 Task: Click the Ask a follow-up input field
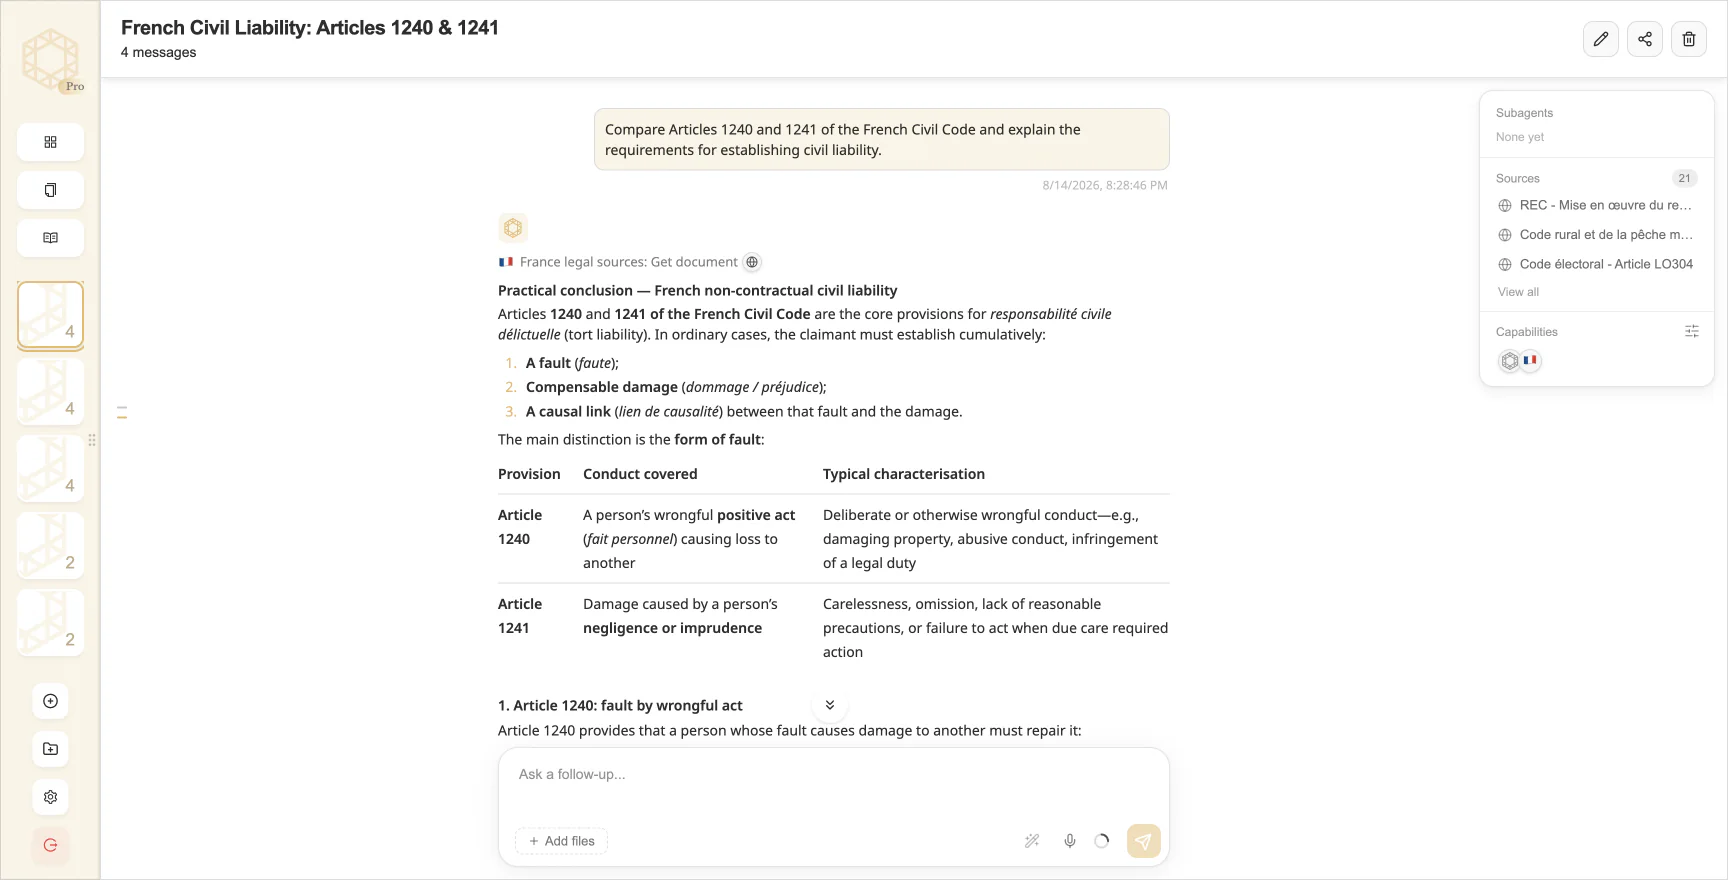[x=833, y=775]
